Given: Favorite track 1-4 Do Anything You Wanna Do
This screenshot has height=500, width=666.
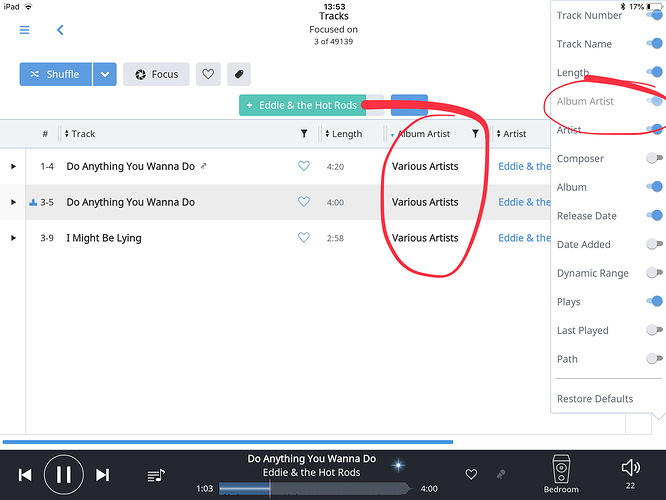Looking at the screenshot, I should pyautogui.click(x=304, y=166).
